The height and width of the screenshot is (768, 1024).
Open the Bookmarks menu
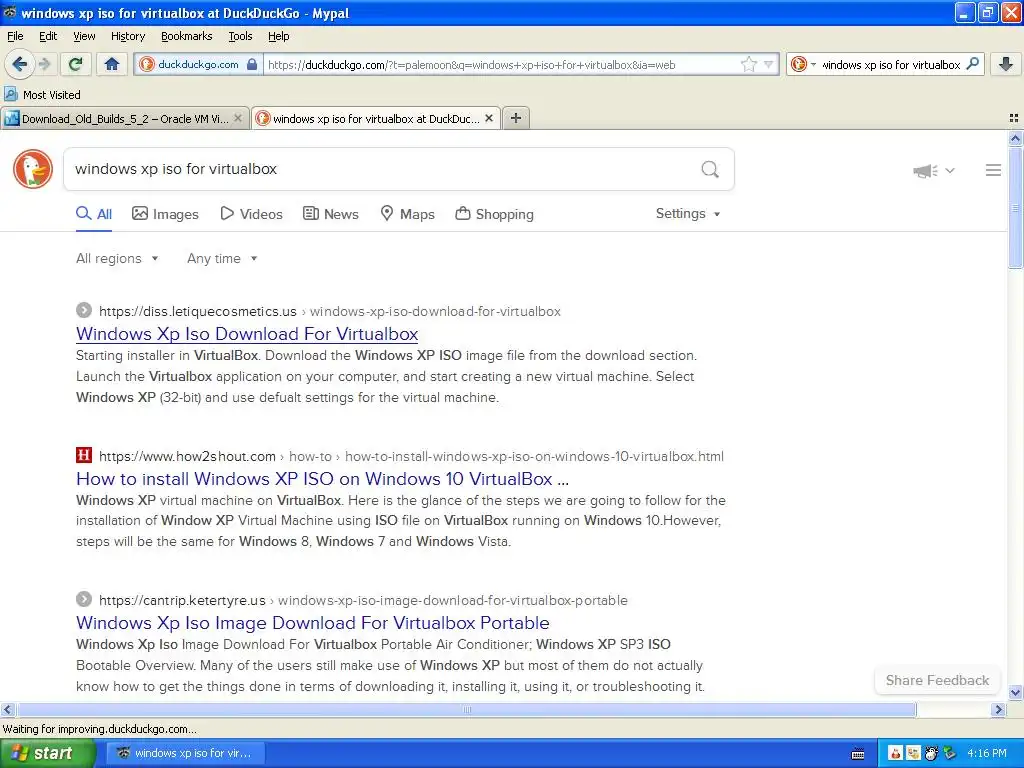(186, 36)
